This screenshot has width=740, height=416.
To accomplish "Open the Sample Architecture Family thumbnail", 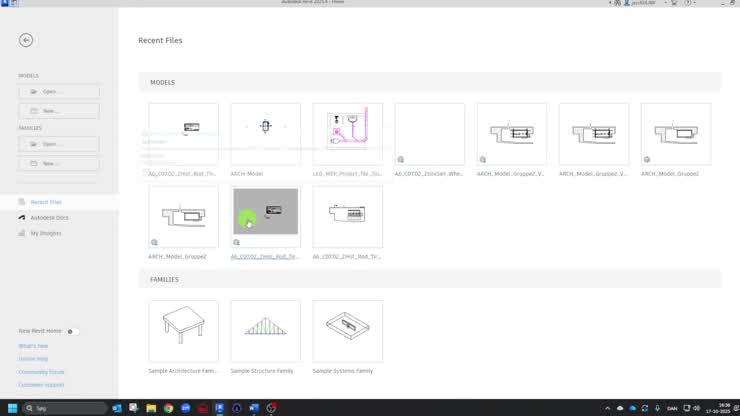I will click(x=184, y=331).
